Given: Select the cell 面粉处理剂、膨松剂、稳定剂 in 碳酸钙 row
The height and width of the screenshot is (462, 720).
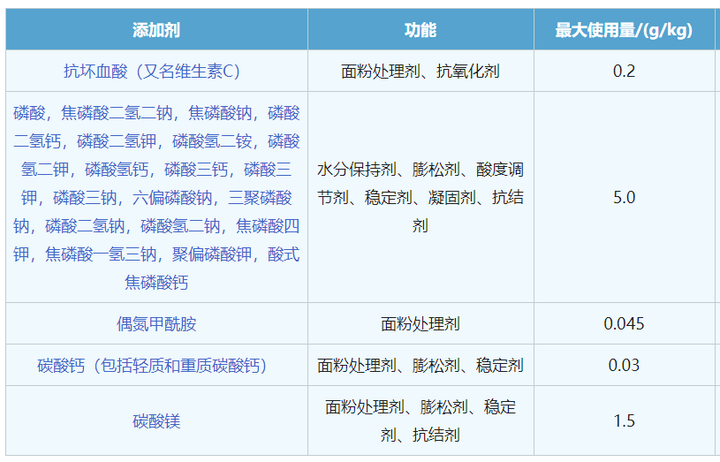Looking at the screenshot, I should point(421,365).
